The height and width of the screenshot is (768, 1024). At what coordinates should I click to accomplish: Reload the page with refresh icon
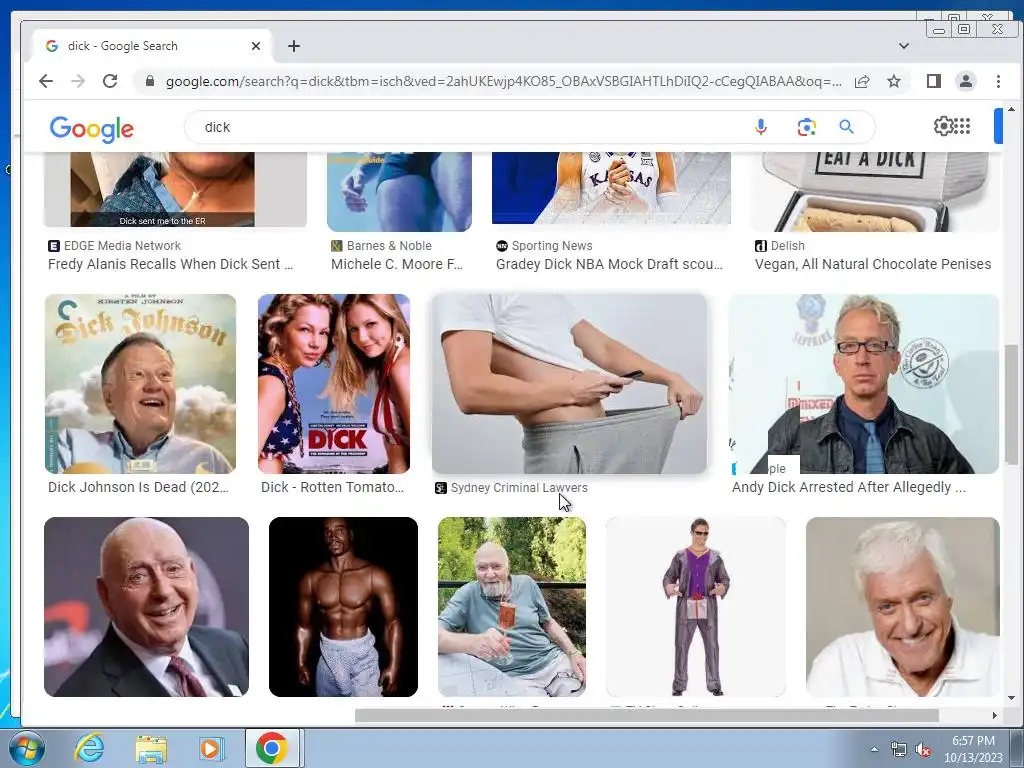click(x=110, y=81)
